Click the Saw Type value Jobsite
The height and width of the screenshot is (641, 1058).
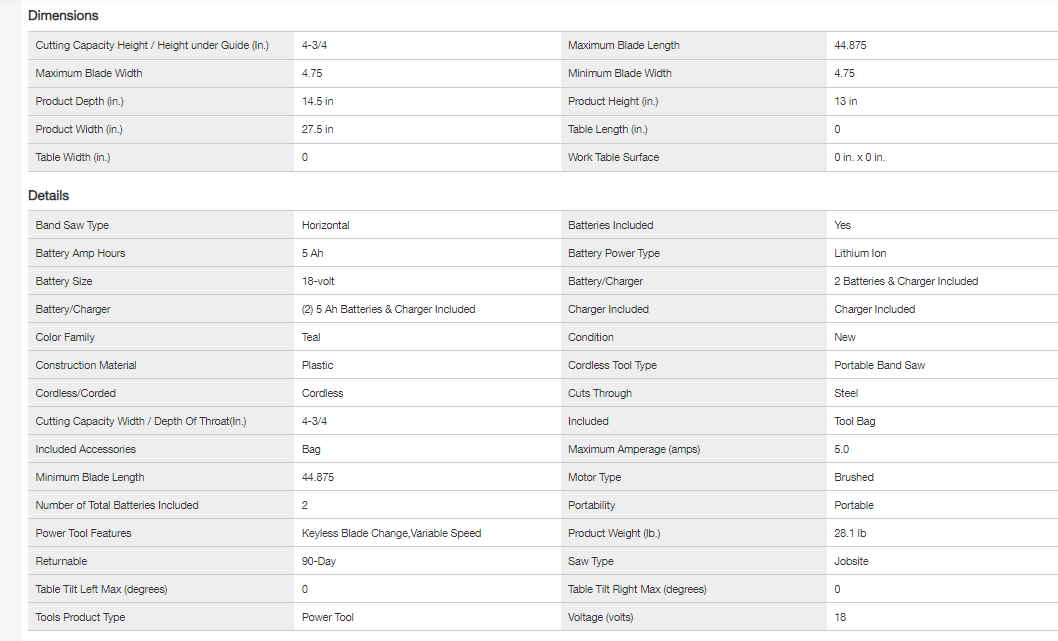[851, 561]
